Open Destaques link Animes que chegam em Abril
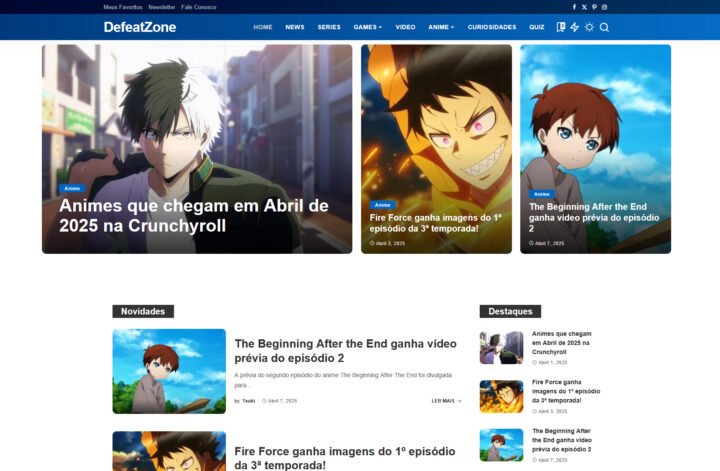The image size is (720, 471). [562, 342]
